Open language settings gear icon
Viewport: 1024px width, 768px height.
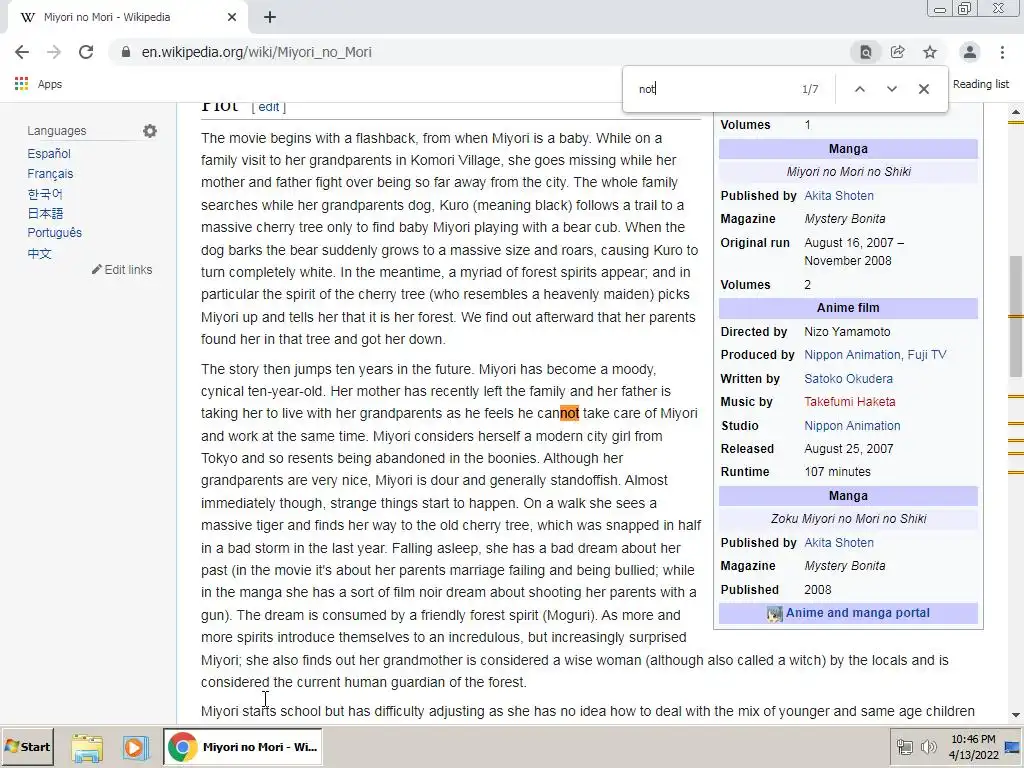(150, 131)
